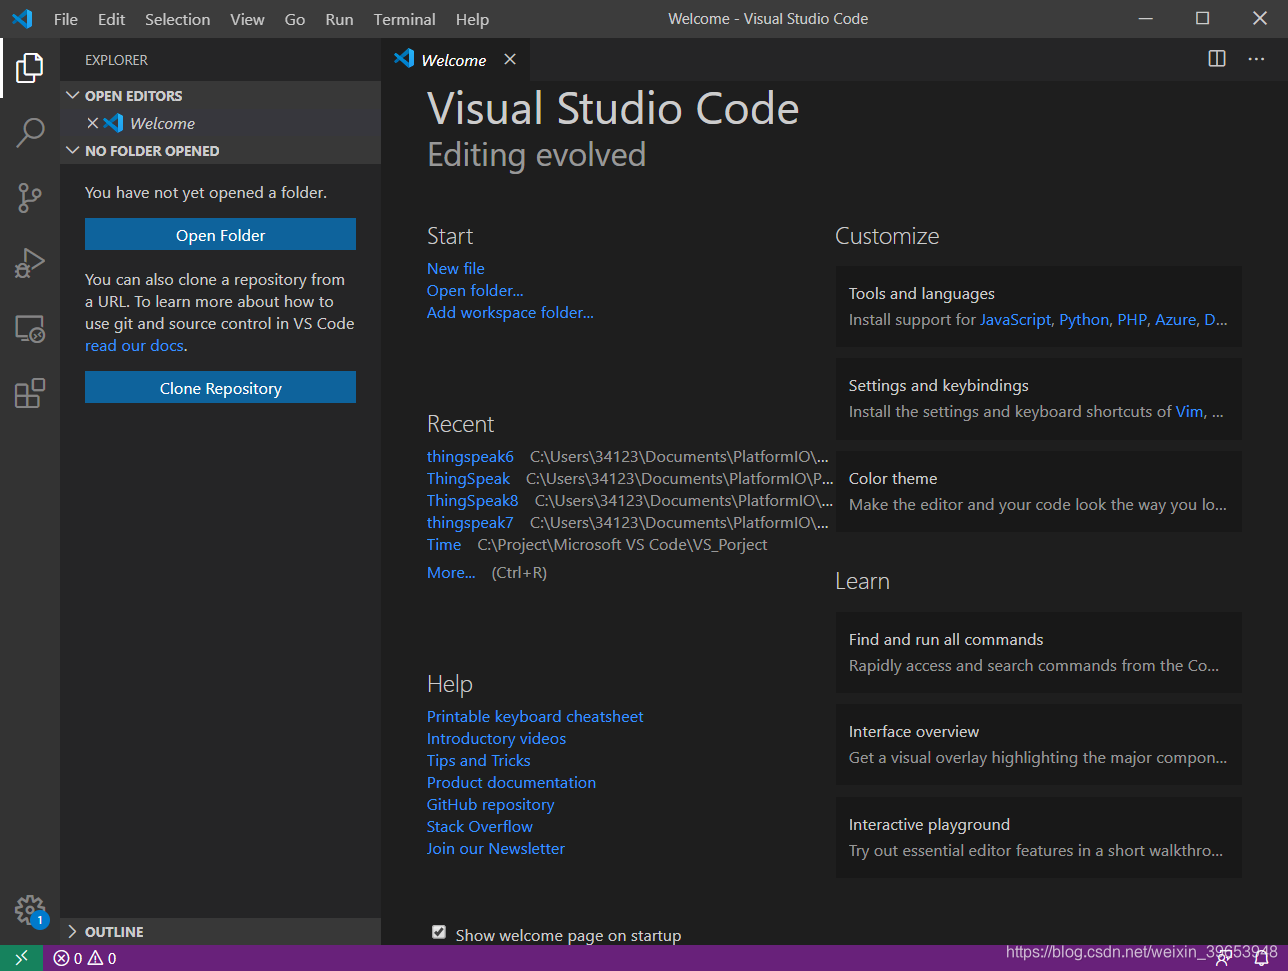Open recent project ThingSpeak8
The width and height of the screenshot is (1288, 971).
coord(473,501)
